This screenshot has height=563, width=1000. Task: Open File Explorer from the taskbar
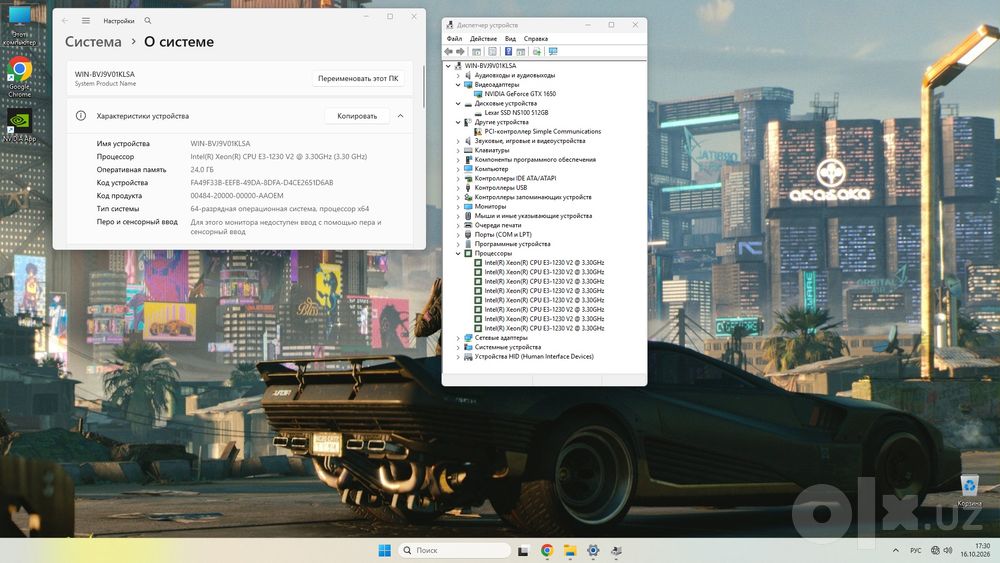pos(570,550)
